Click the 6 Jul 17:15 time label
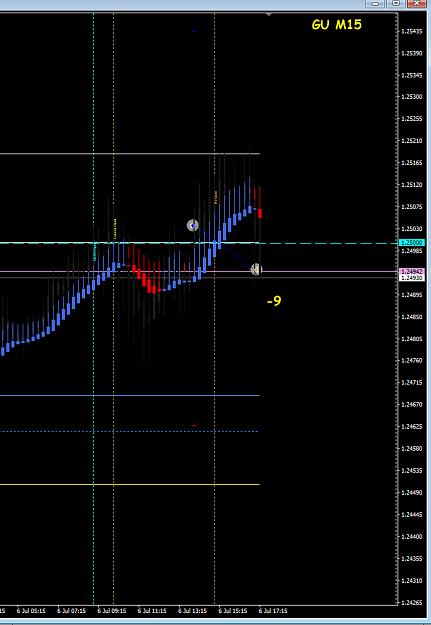431x625 pixels. (273, 611)
